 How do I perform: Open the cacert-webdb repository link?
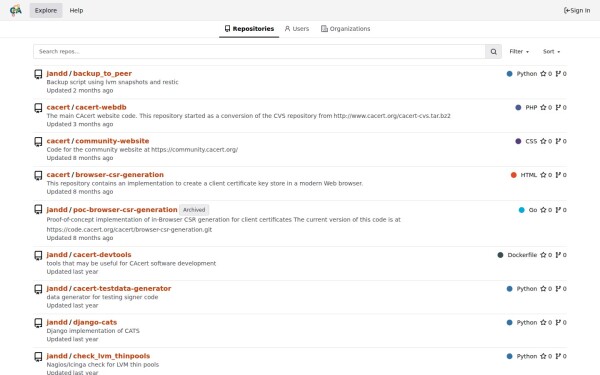pyautogui.click(x=101, y=107)
